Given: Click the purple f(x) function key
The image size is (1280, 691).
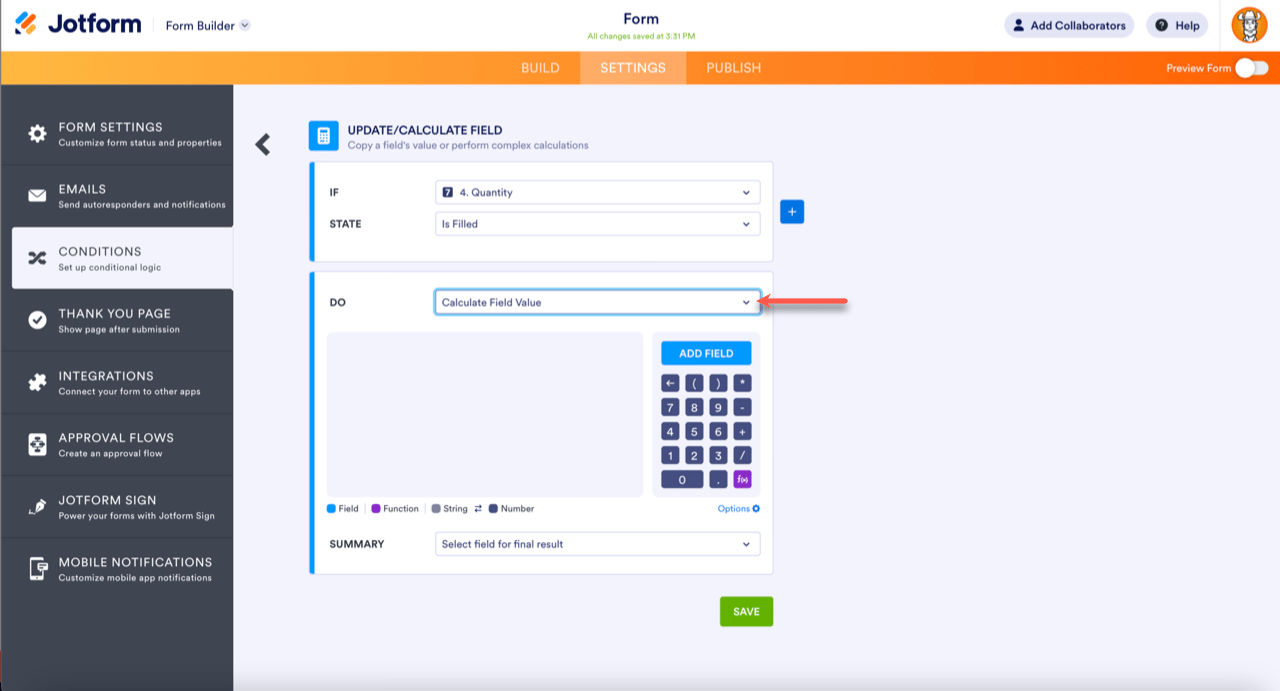Looking at the screenshot, I should (x=742, y=480).
